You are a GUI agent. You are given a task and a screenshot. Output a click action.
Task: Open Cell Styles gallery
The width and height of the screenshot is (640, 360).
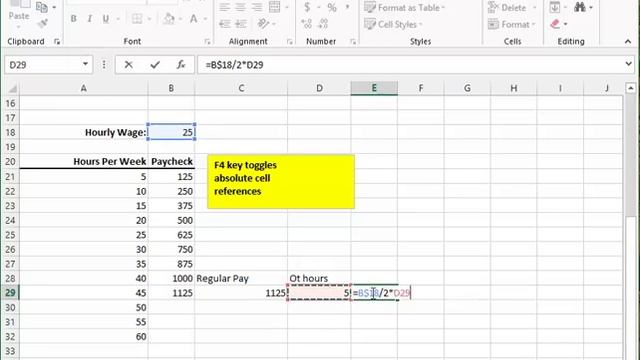coord(393,24)
